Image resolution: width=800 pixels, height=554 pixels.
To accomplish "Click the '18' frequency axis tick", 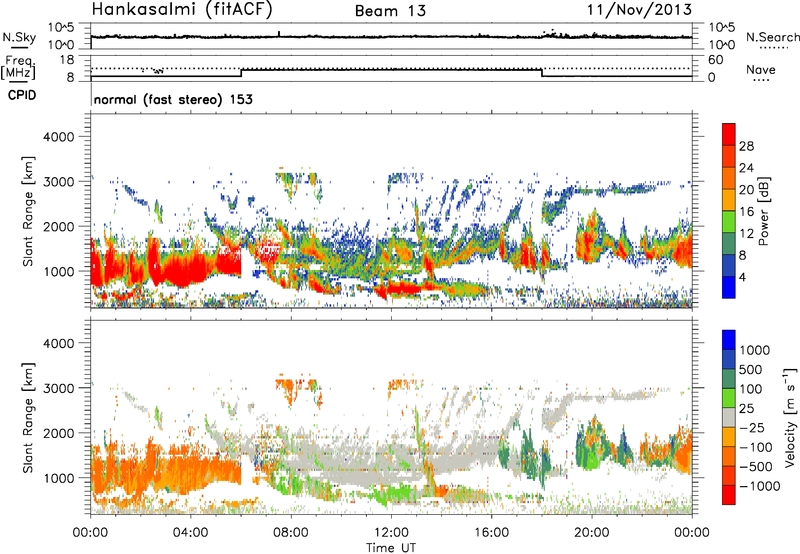I will [67, 60].
